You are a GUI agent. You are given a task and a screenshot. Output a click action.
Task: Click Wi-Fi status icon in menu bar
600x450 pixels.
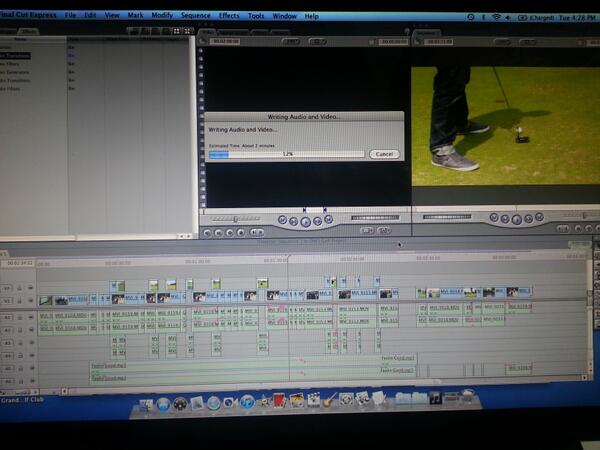point(496,18)
